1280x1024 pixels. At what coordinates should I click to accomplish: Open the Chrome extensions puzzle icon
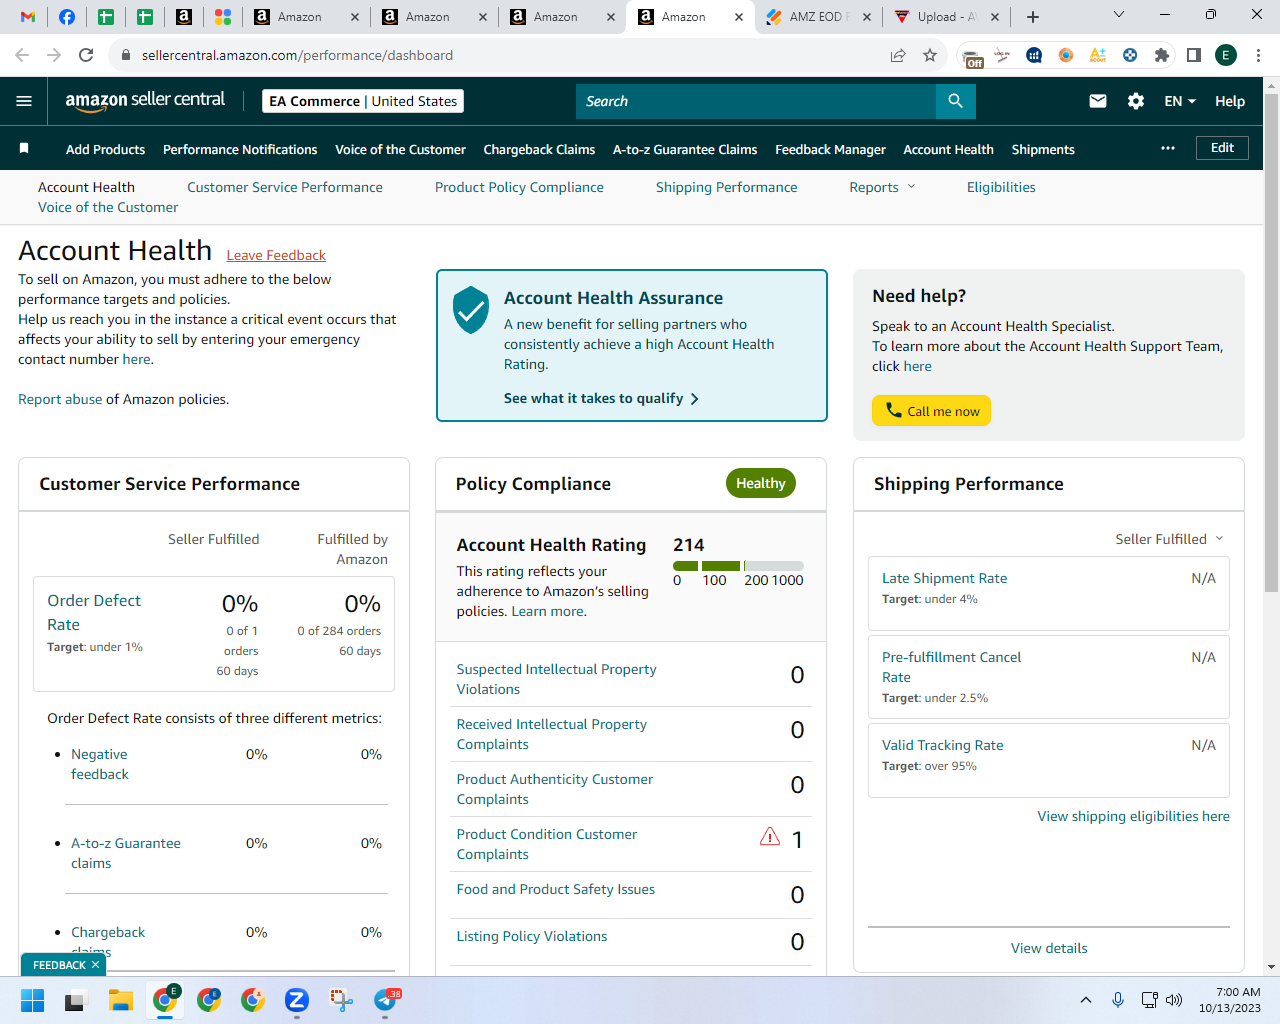(1162, 55)
